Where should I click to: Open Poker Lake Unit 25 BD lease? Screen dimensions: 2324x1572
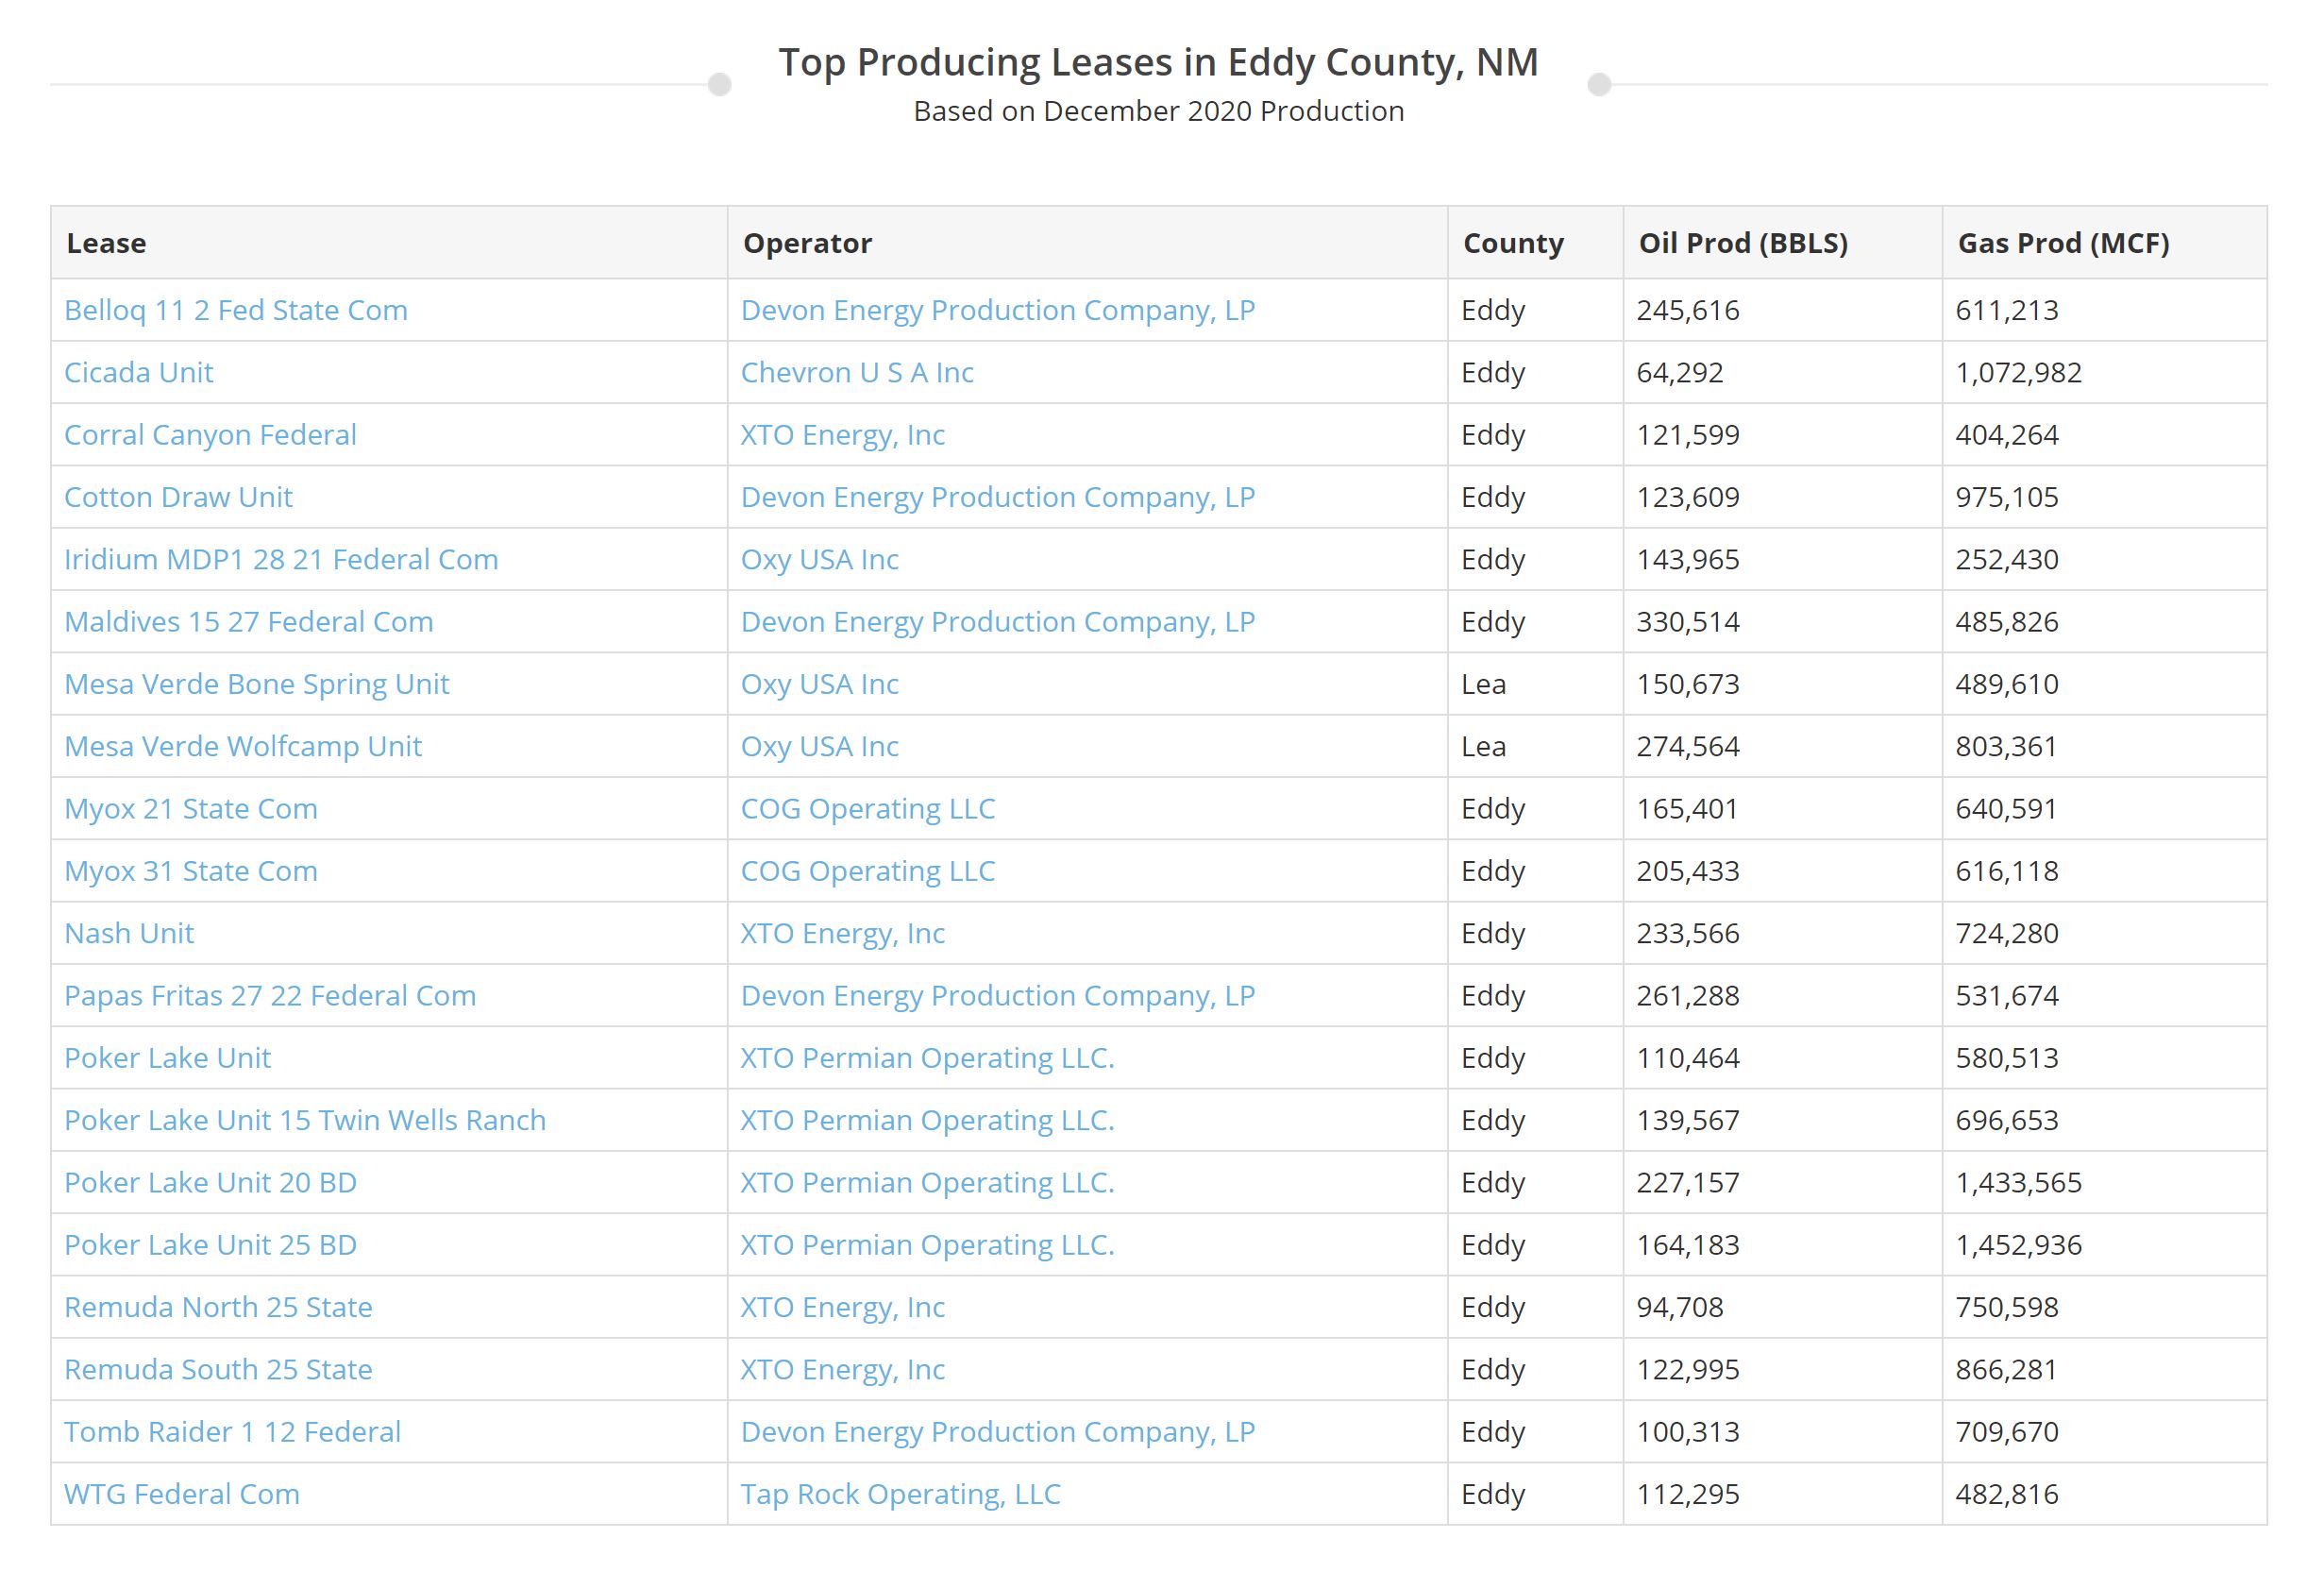pyautogui.click(x=211, y=1245)
